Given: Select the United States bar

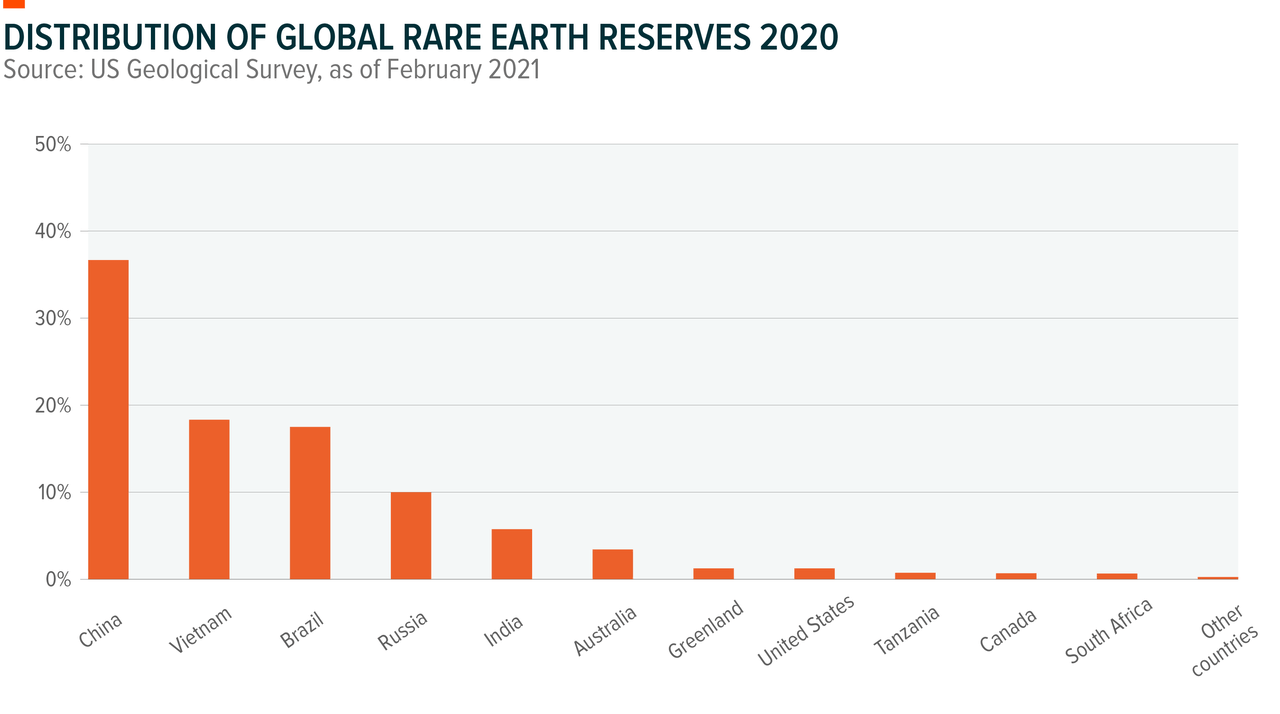Looking at the screenshot, I should pos(814,572).
